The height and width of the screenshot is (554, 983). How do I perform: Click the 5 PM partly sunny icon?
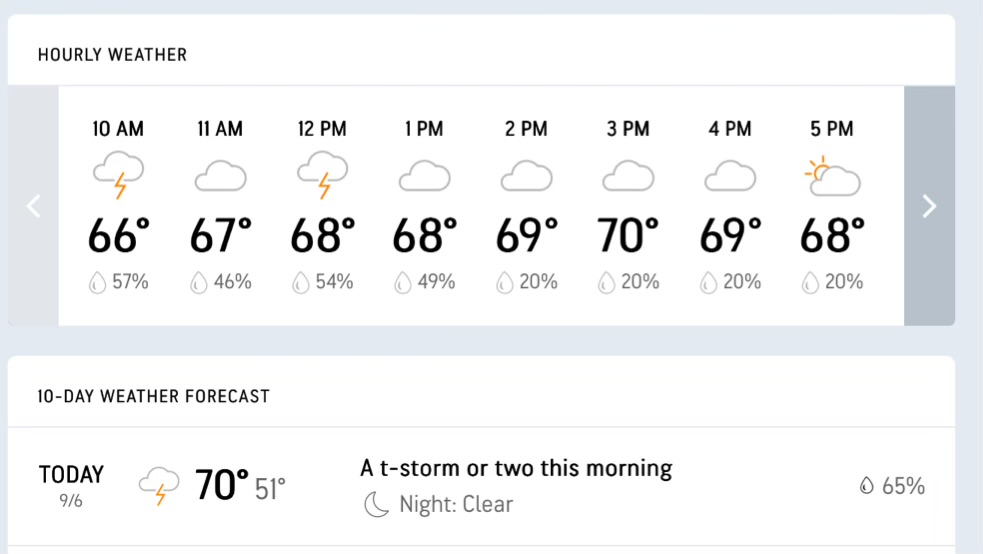[x=832, y=177]
